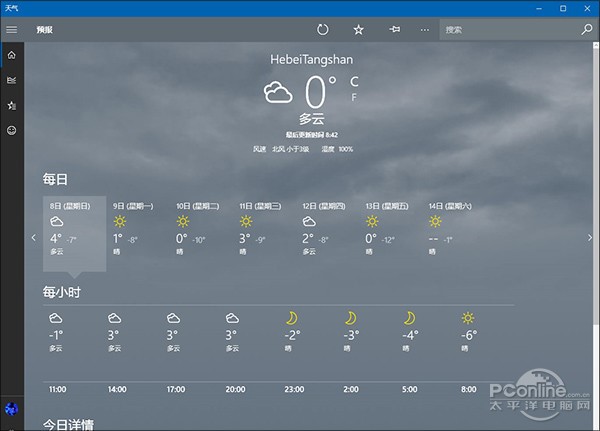Show next days with right arrow
This screenshot has width=600, height=431.
(590, 238)
